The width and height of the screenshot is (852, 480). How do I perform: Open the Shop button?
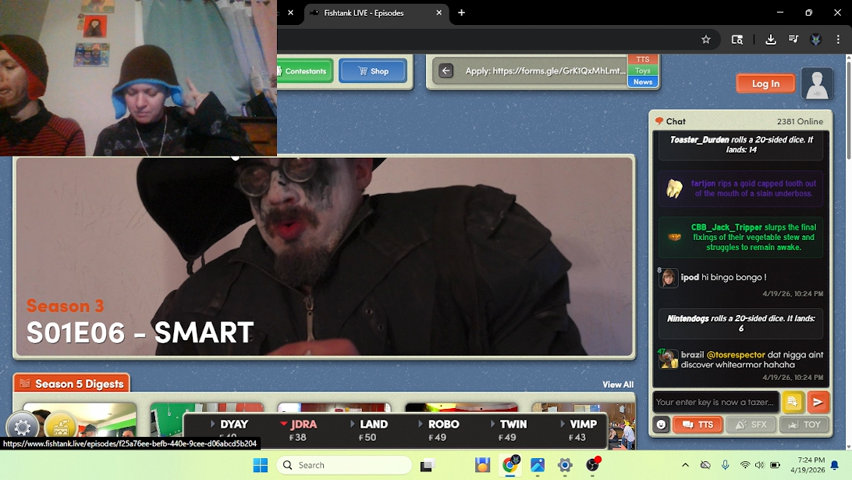tap(373, 71)
